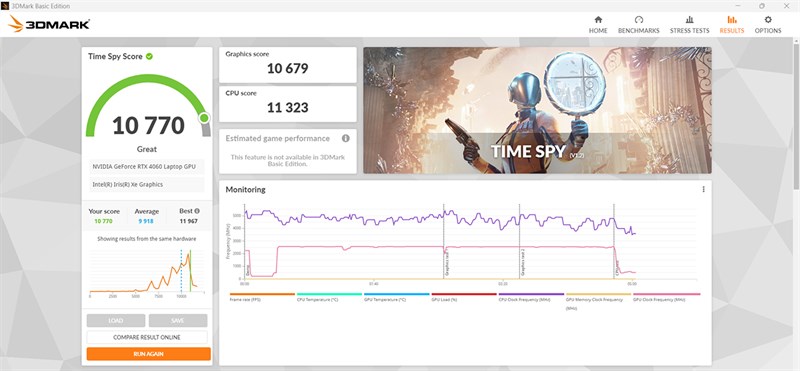Click the Graphics test 2 marker line
Viewport: 800px width, 371px height.
point(519,241)
